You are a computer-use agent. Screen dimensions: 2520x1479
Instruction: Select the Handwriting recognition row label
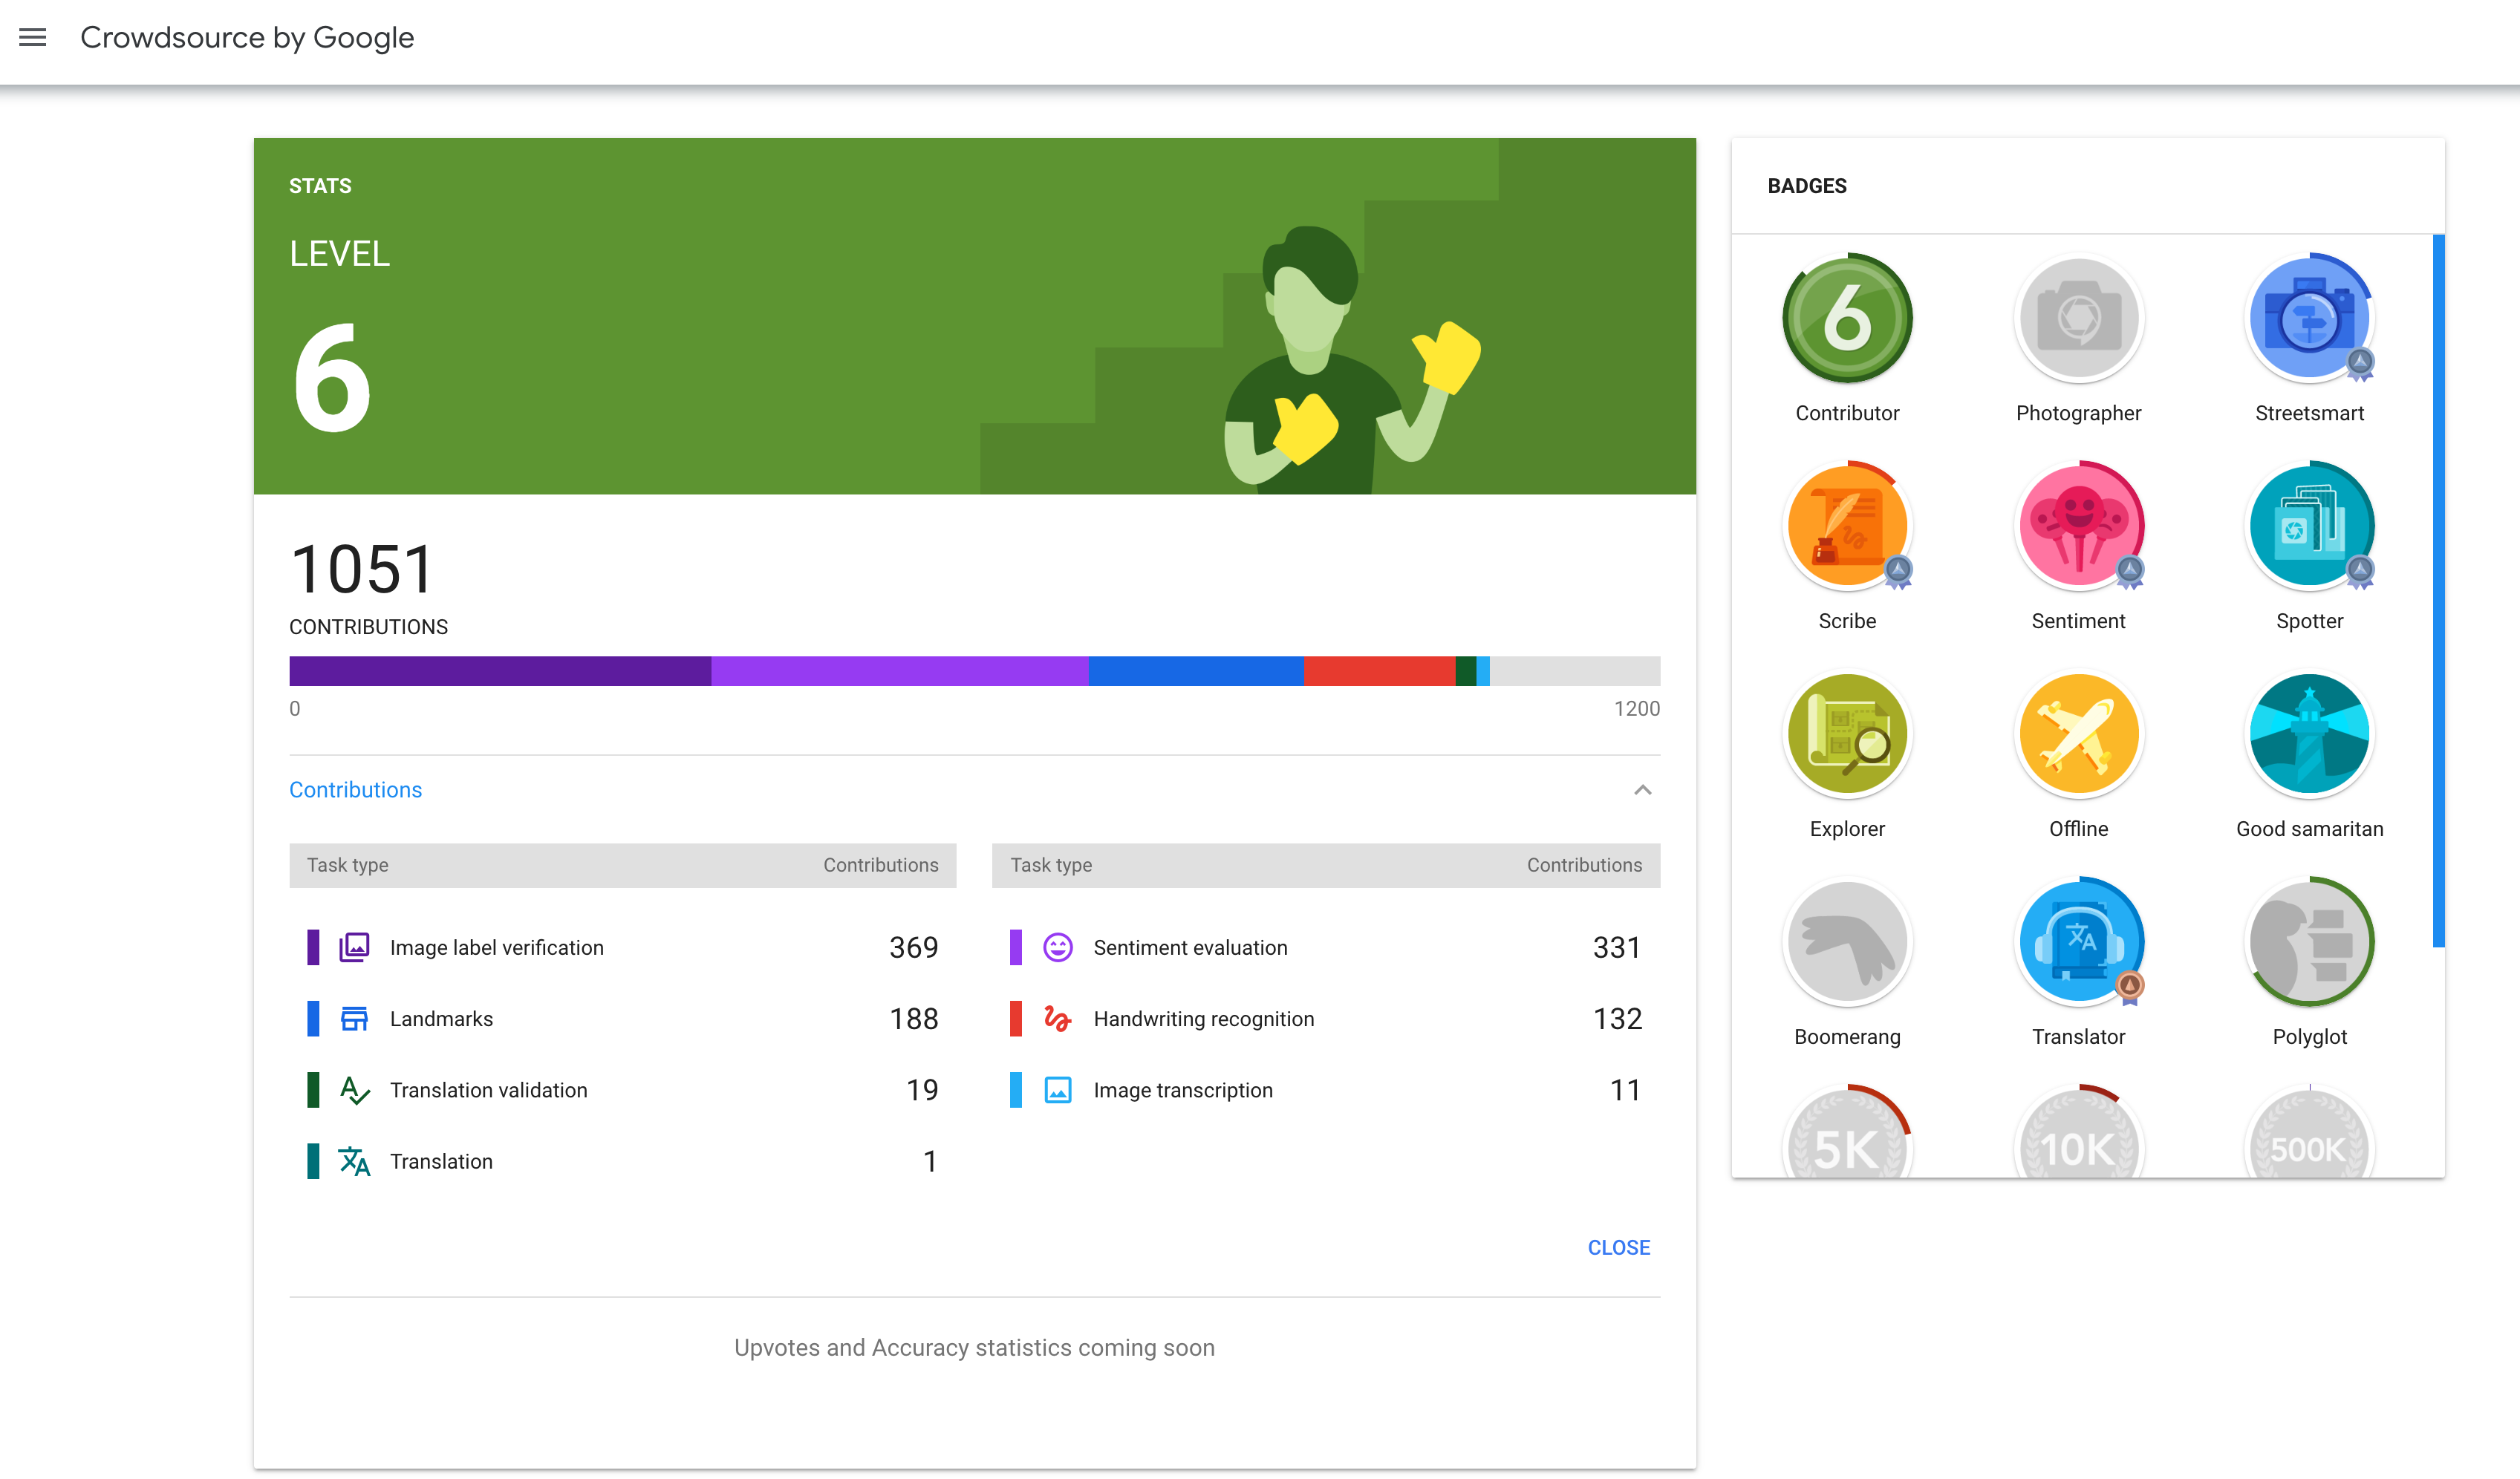coord(1203,1019)
